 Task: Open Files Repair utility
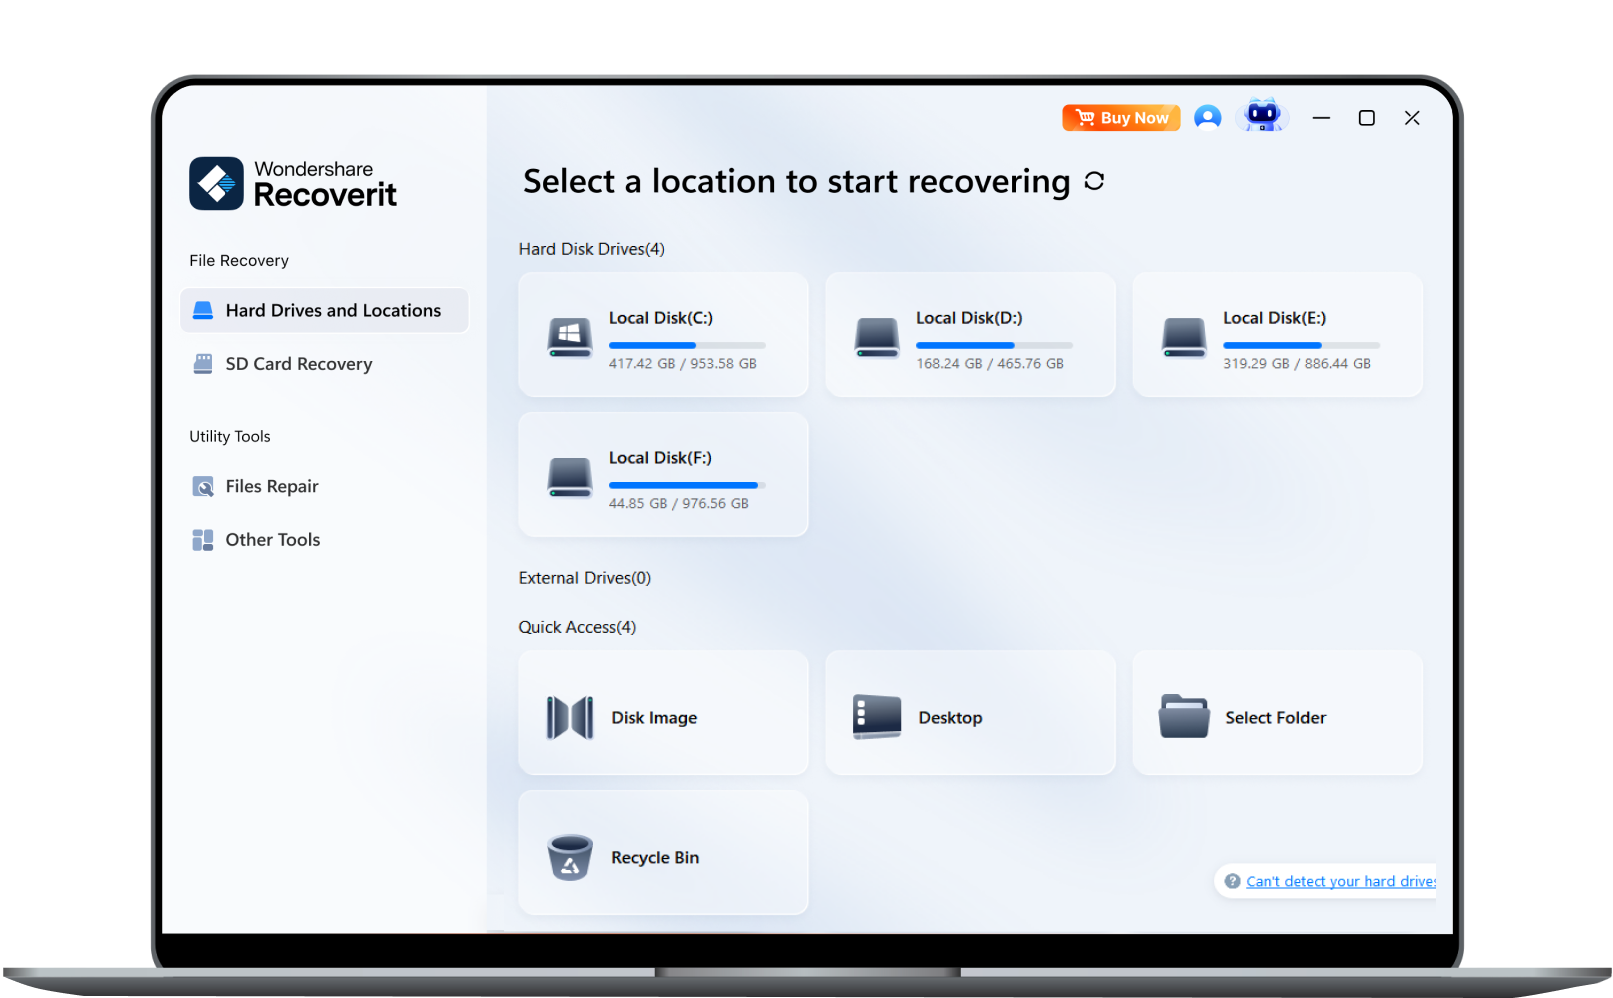(271, 487)
